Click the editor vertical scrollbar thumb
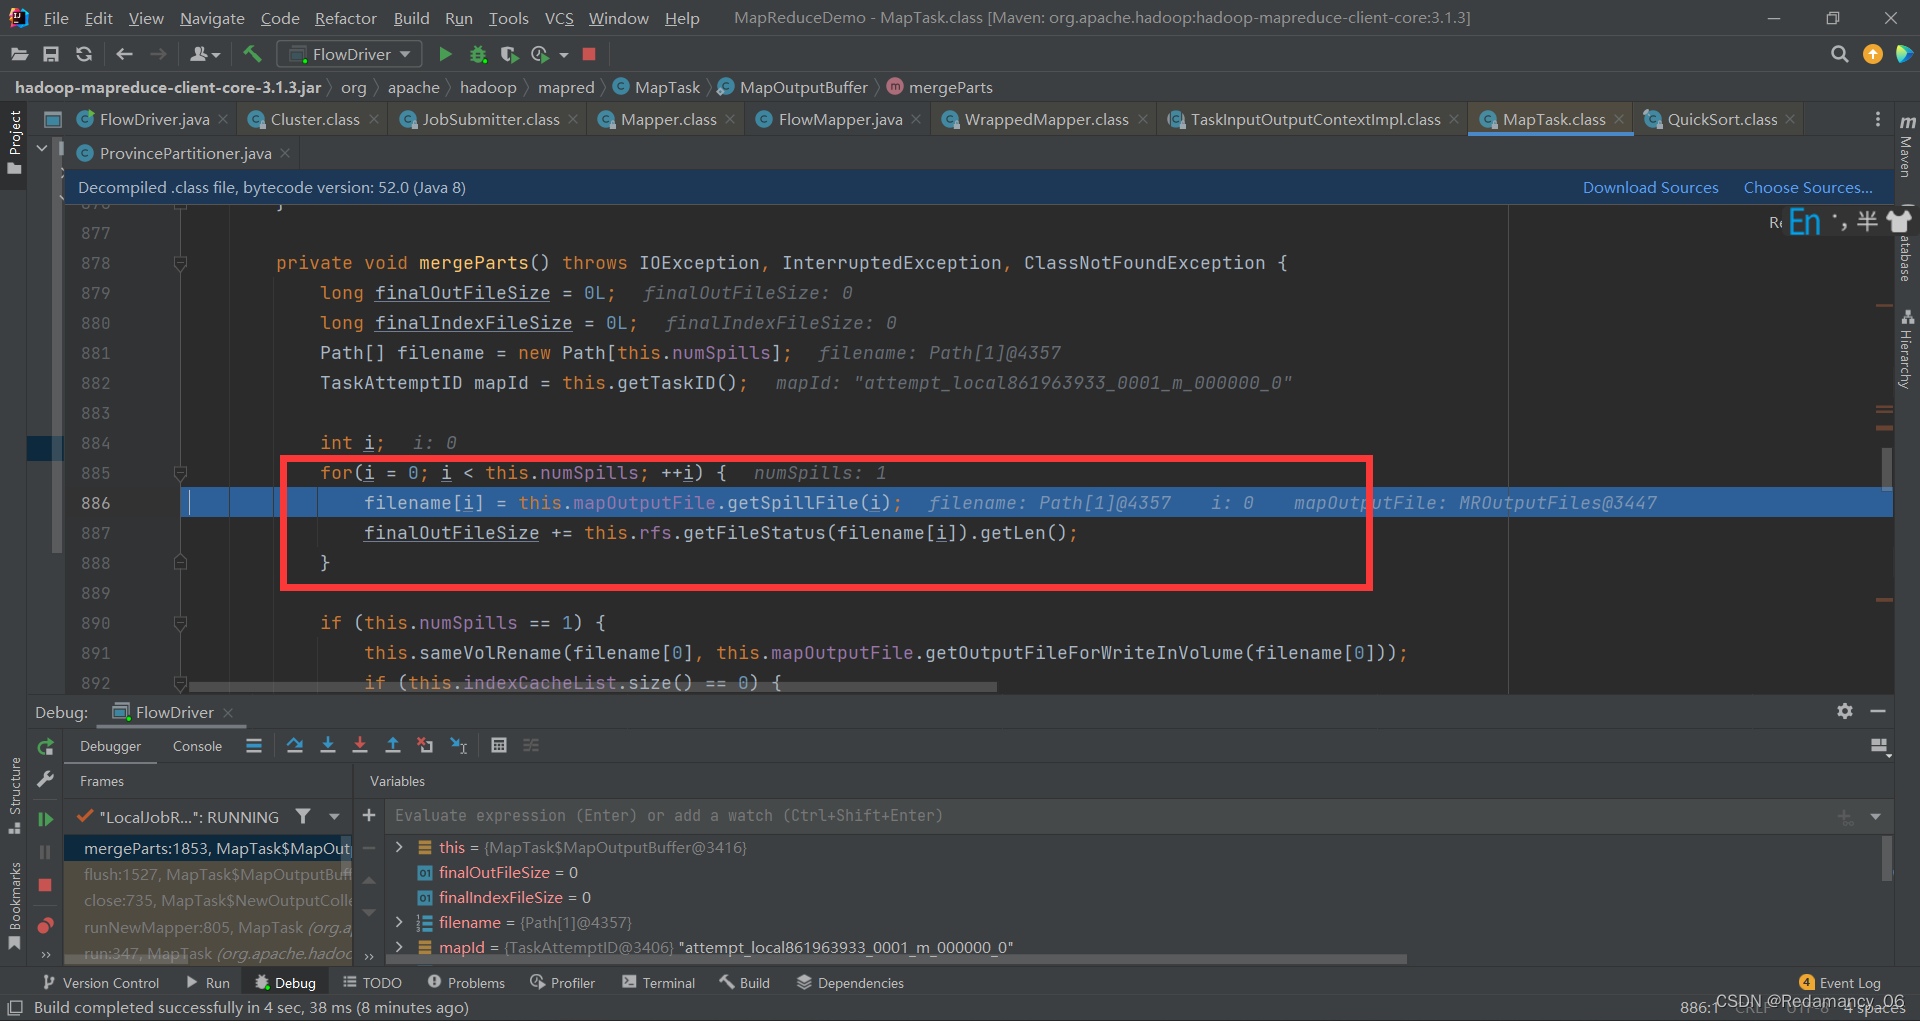Screen dimensions: 1920x1021 tap(1887, 469)
